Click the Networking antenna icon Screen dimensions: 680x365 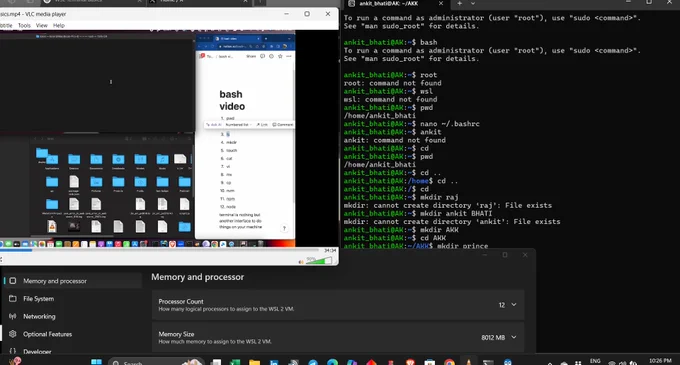13,316
